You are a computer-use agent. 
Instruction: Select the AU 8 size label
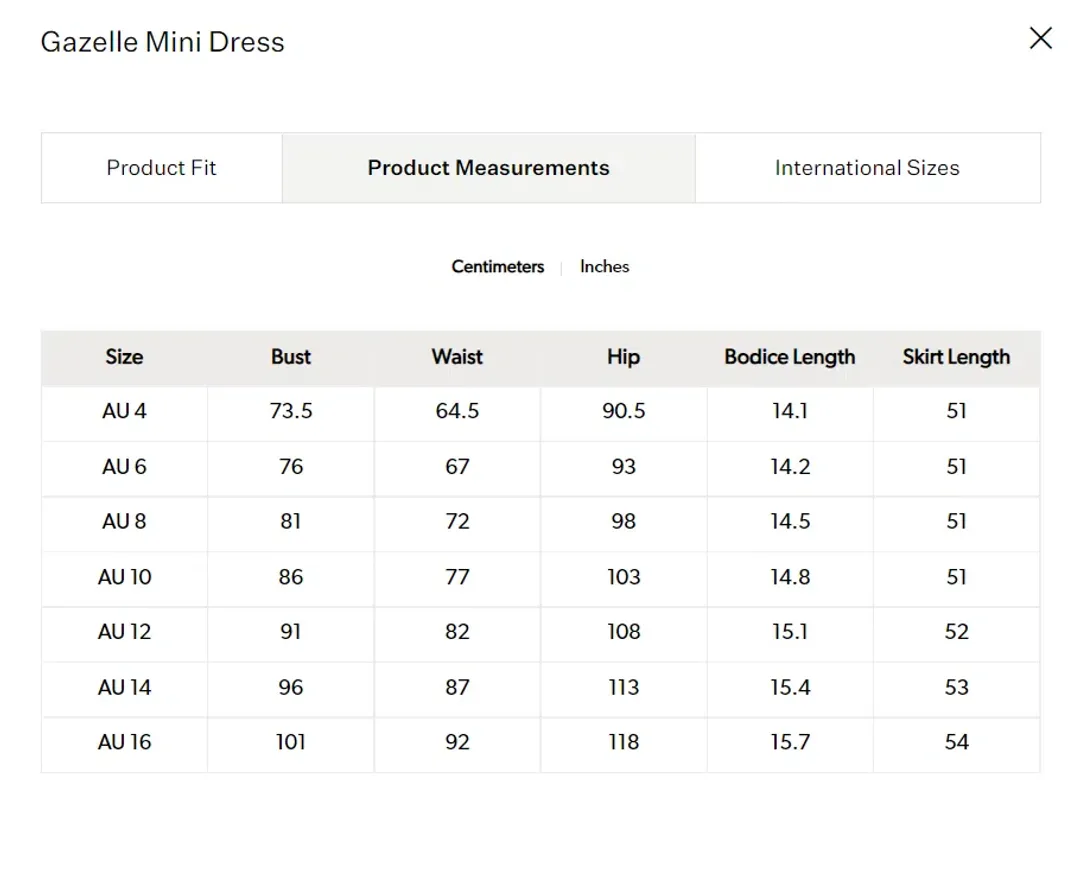tap(124, 522)
